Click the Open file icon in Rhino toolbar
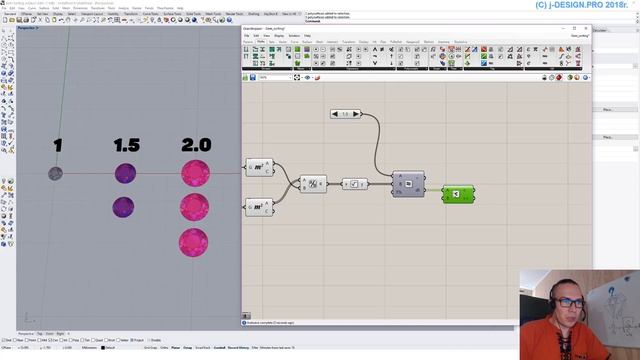The width and height of the screenshot is (640, 360). (12, 20)
